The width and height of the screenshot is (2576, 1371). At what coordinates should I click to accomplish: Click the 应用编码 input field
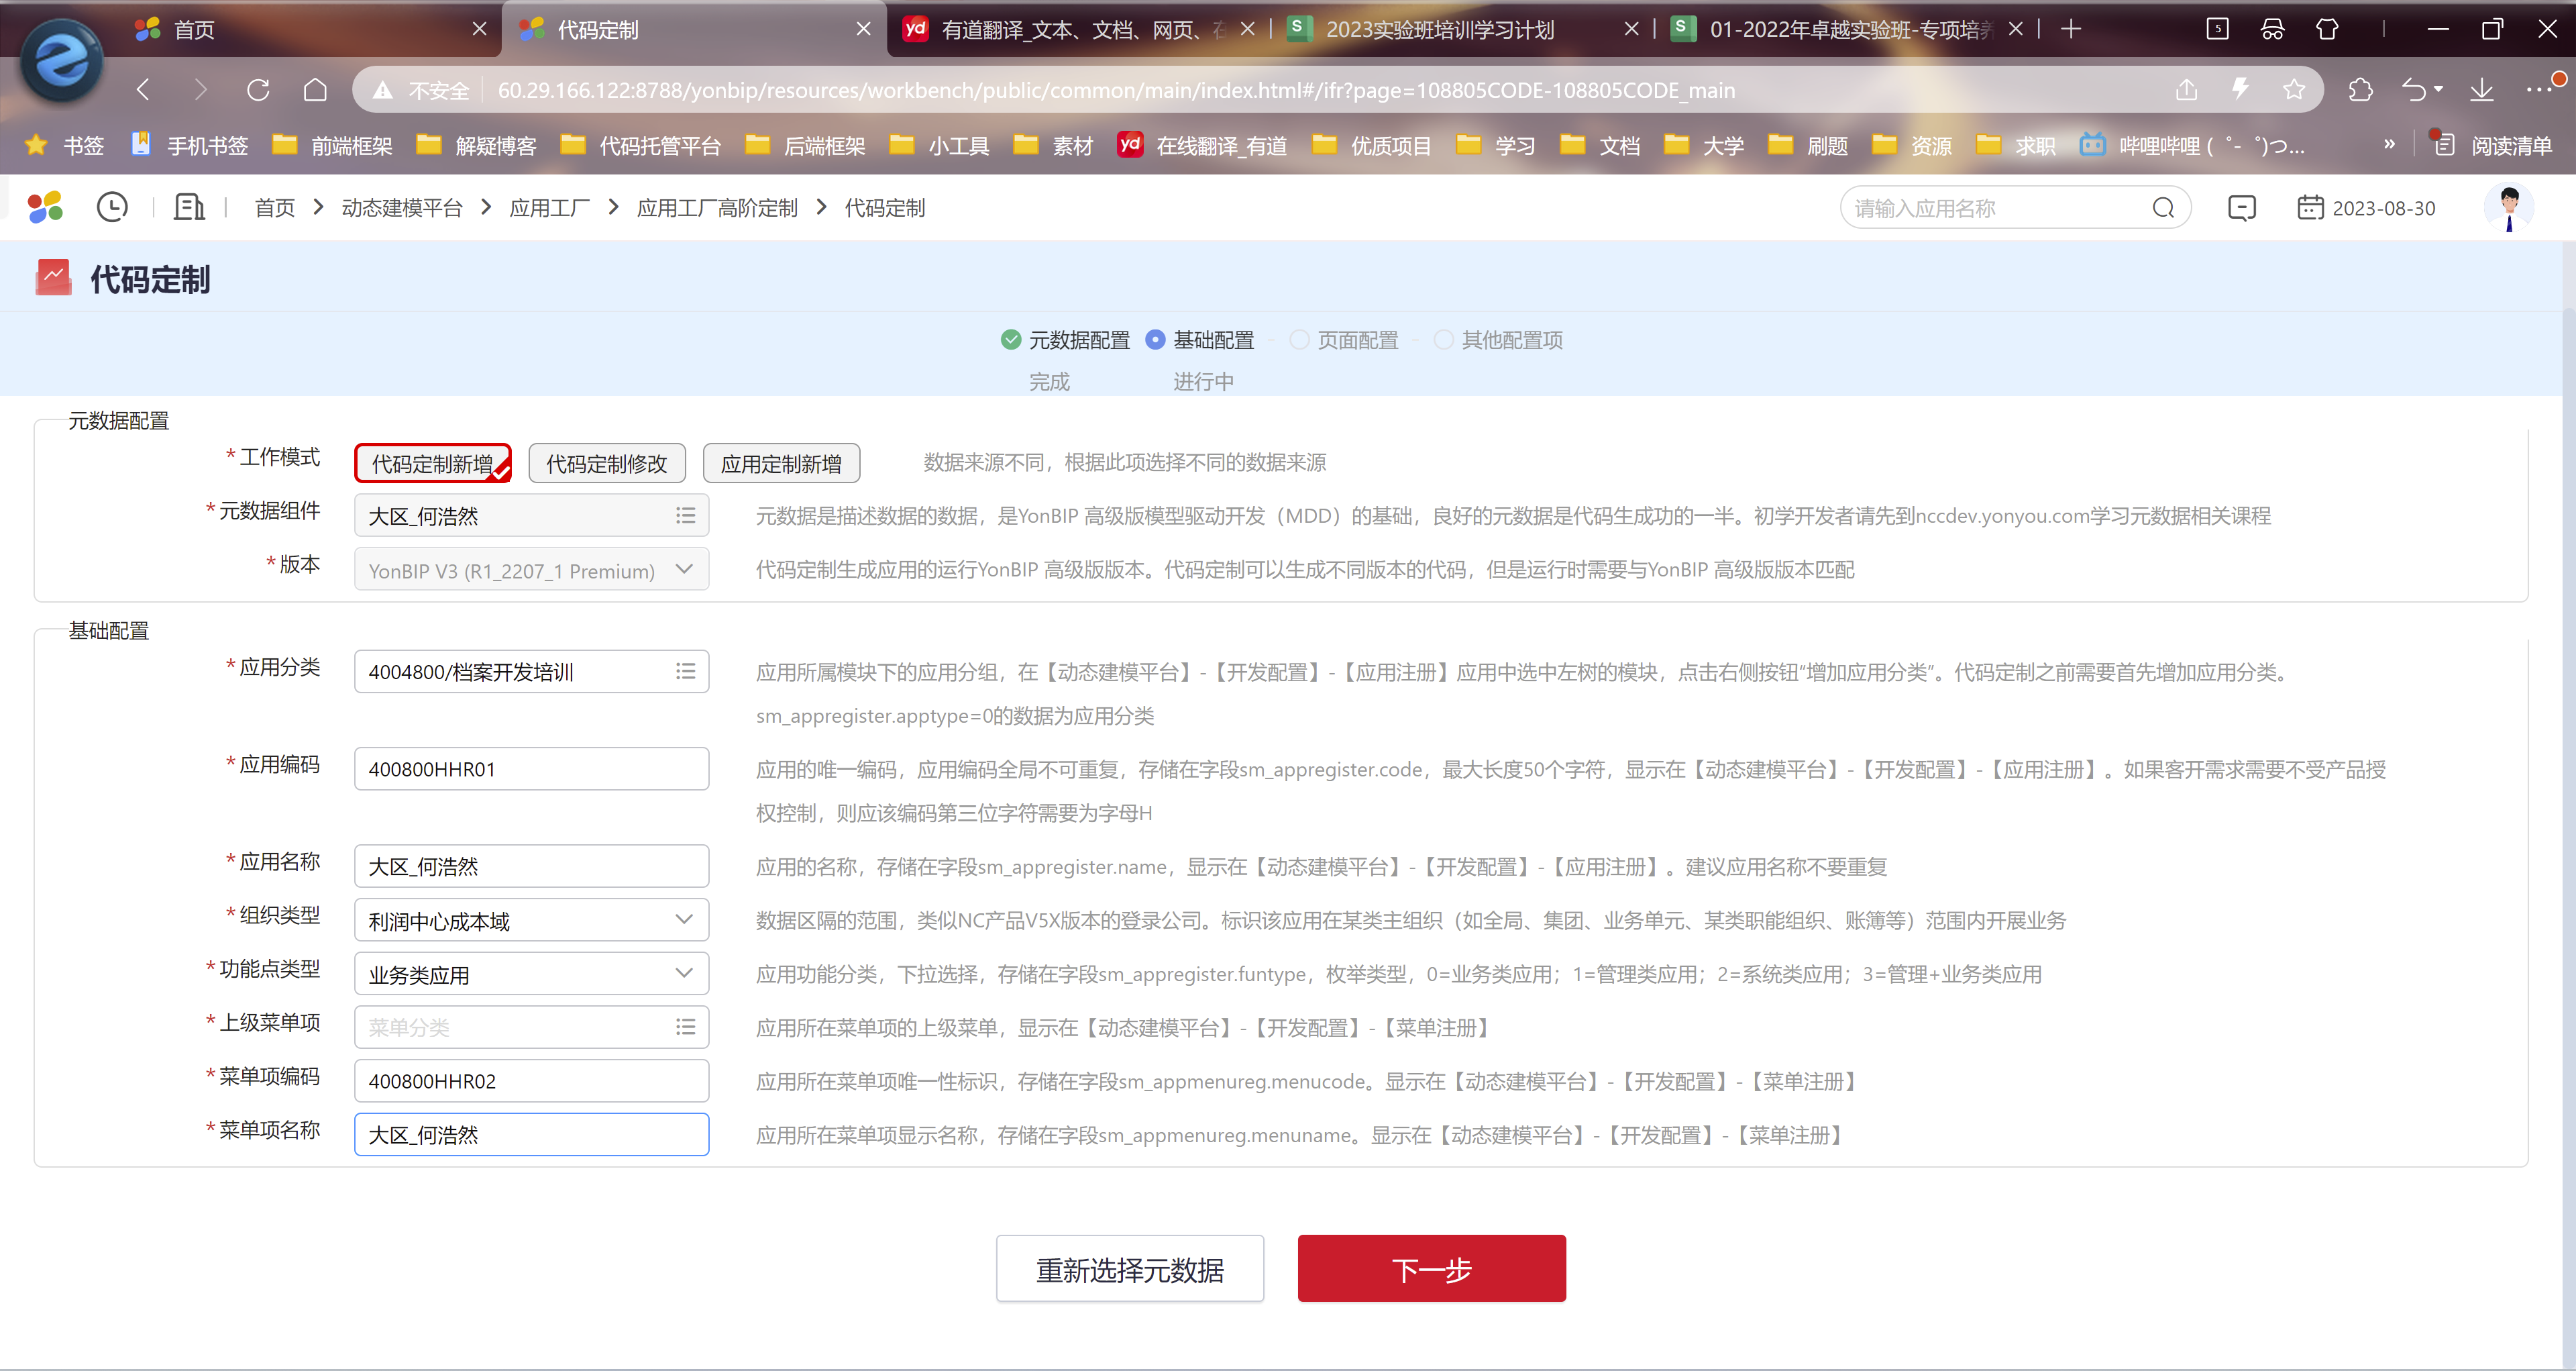531,769
